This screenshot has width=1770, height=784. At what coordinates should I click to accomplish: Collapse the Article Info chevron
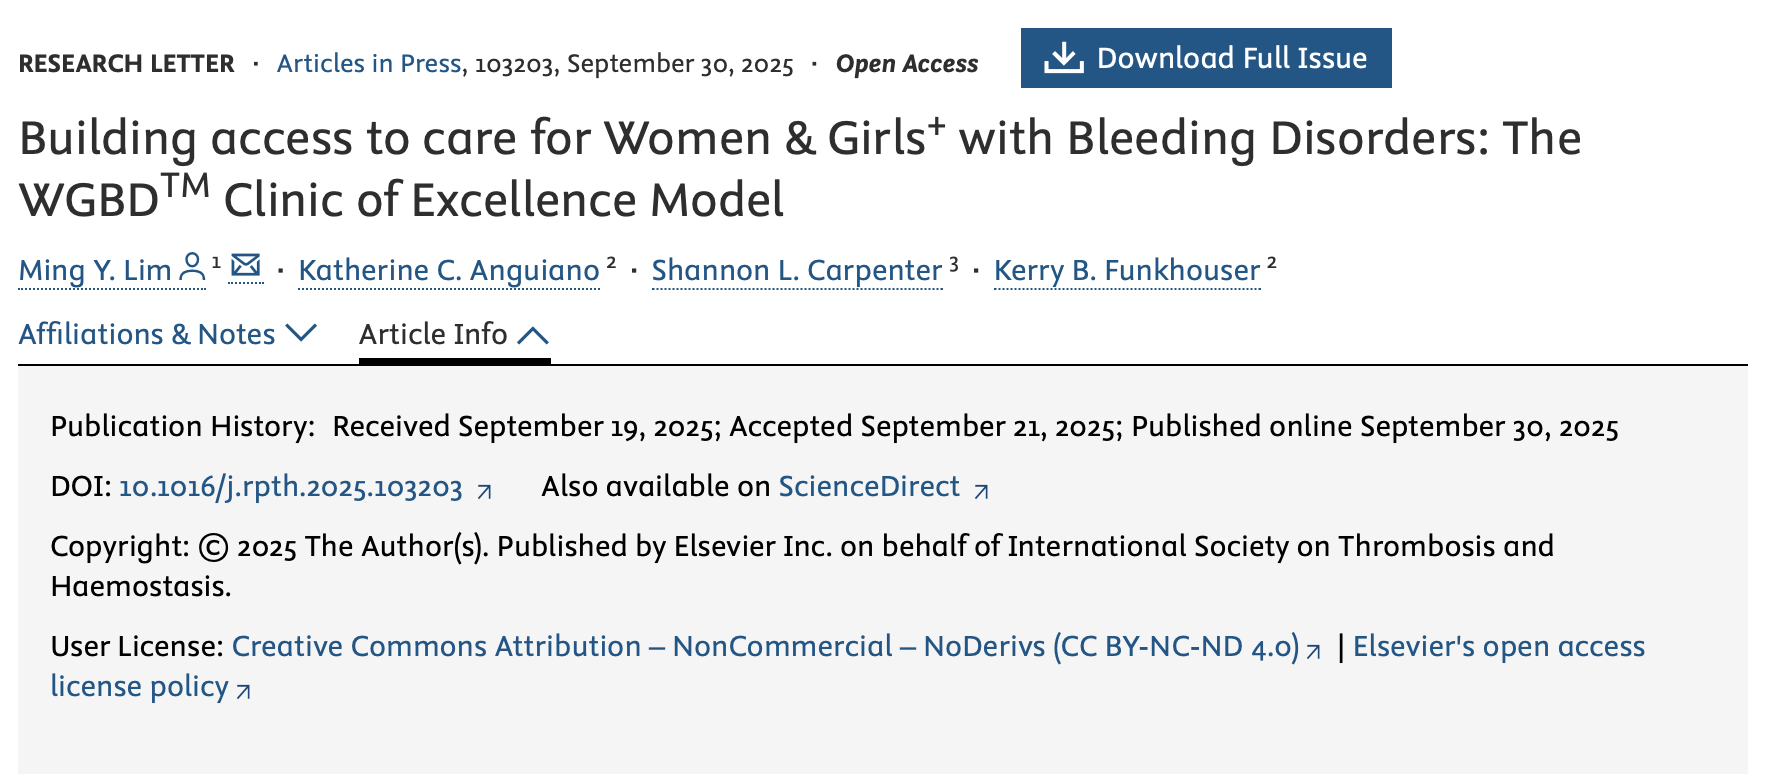coord(533,335)
